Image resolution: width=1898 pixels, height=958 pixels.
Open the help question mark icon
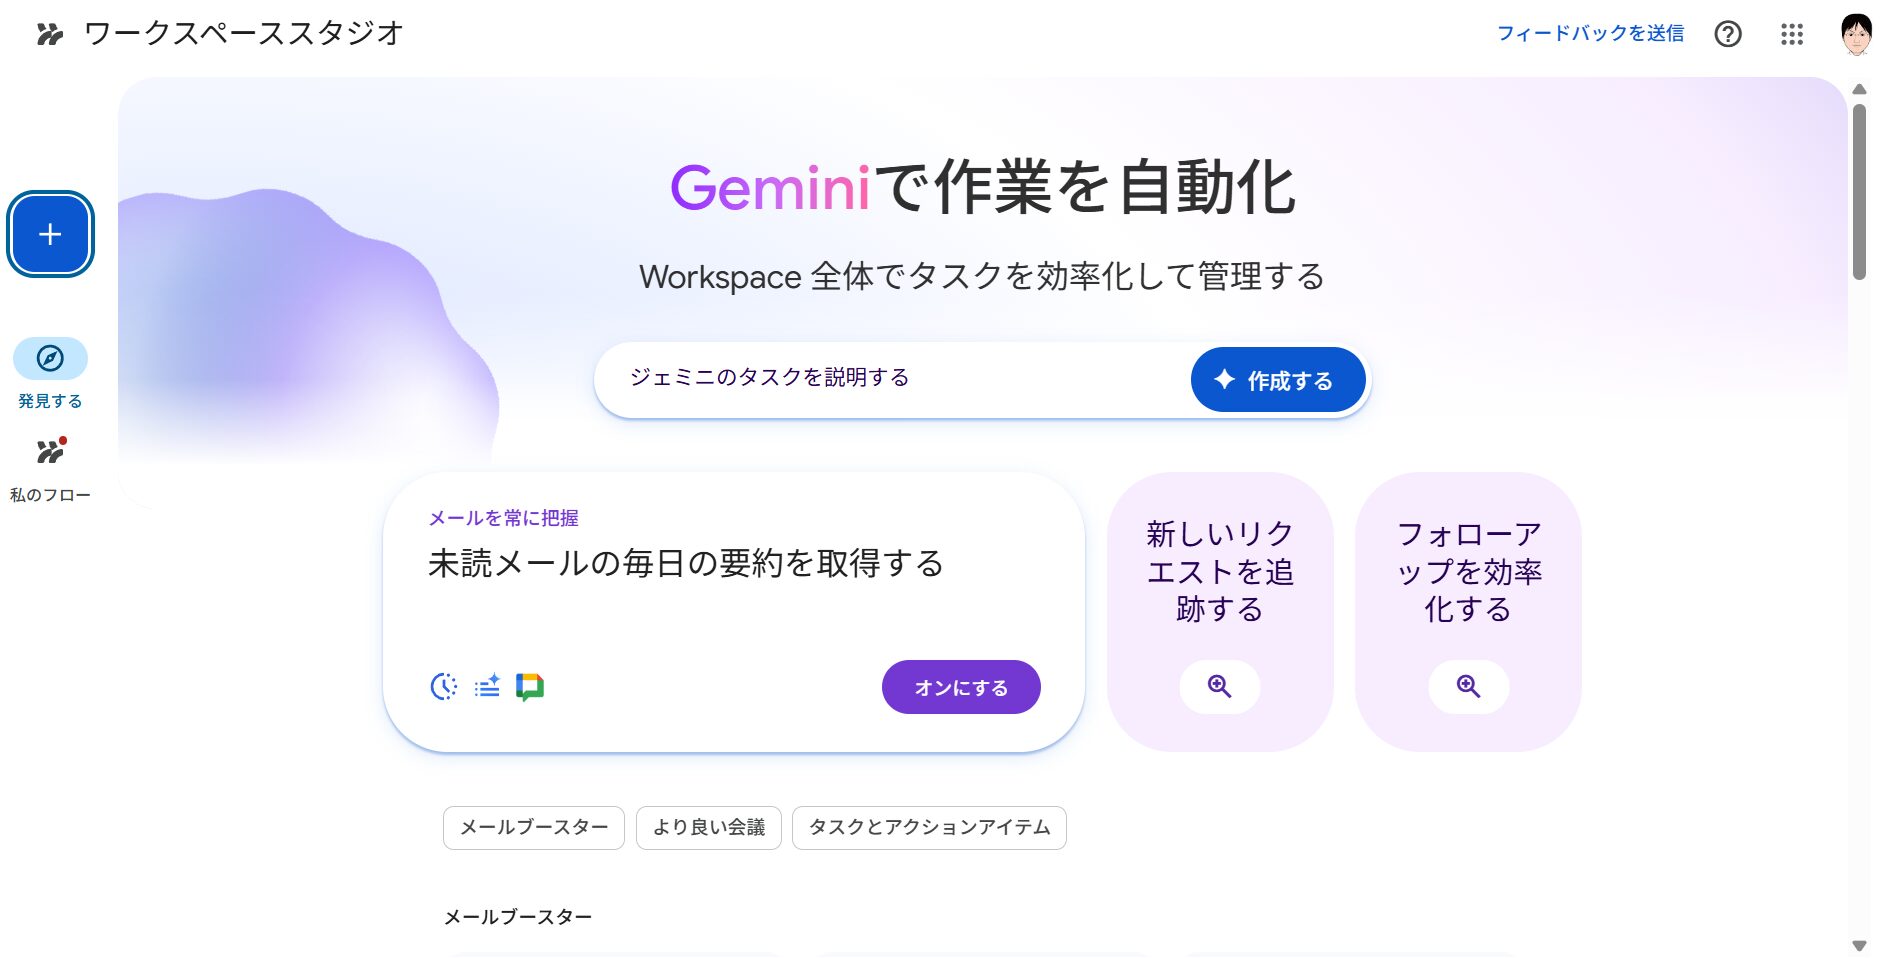coord(1727,34)
